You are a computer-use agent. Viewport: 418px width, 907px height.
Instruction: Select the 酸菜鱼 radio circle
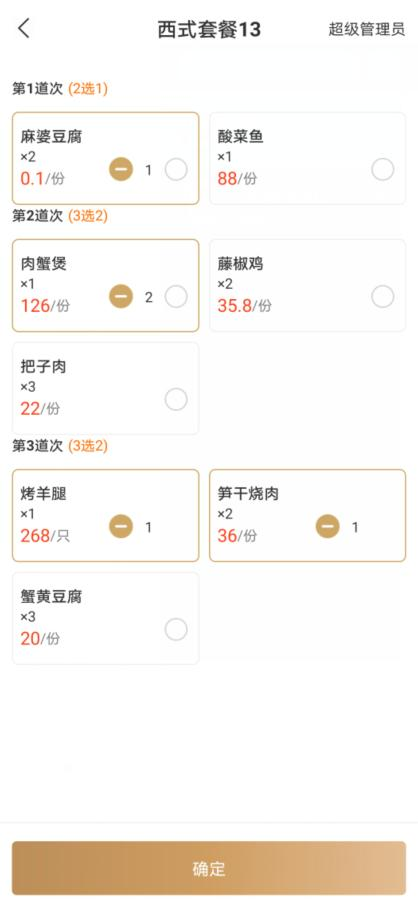pyautogui.click(x=383, y=169)
